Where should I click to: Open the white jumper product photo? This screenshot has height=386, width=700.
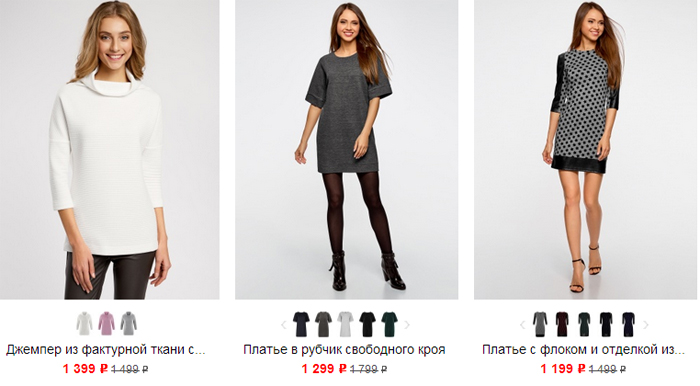click(x=109, y=149)
